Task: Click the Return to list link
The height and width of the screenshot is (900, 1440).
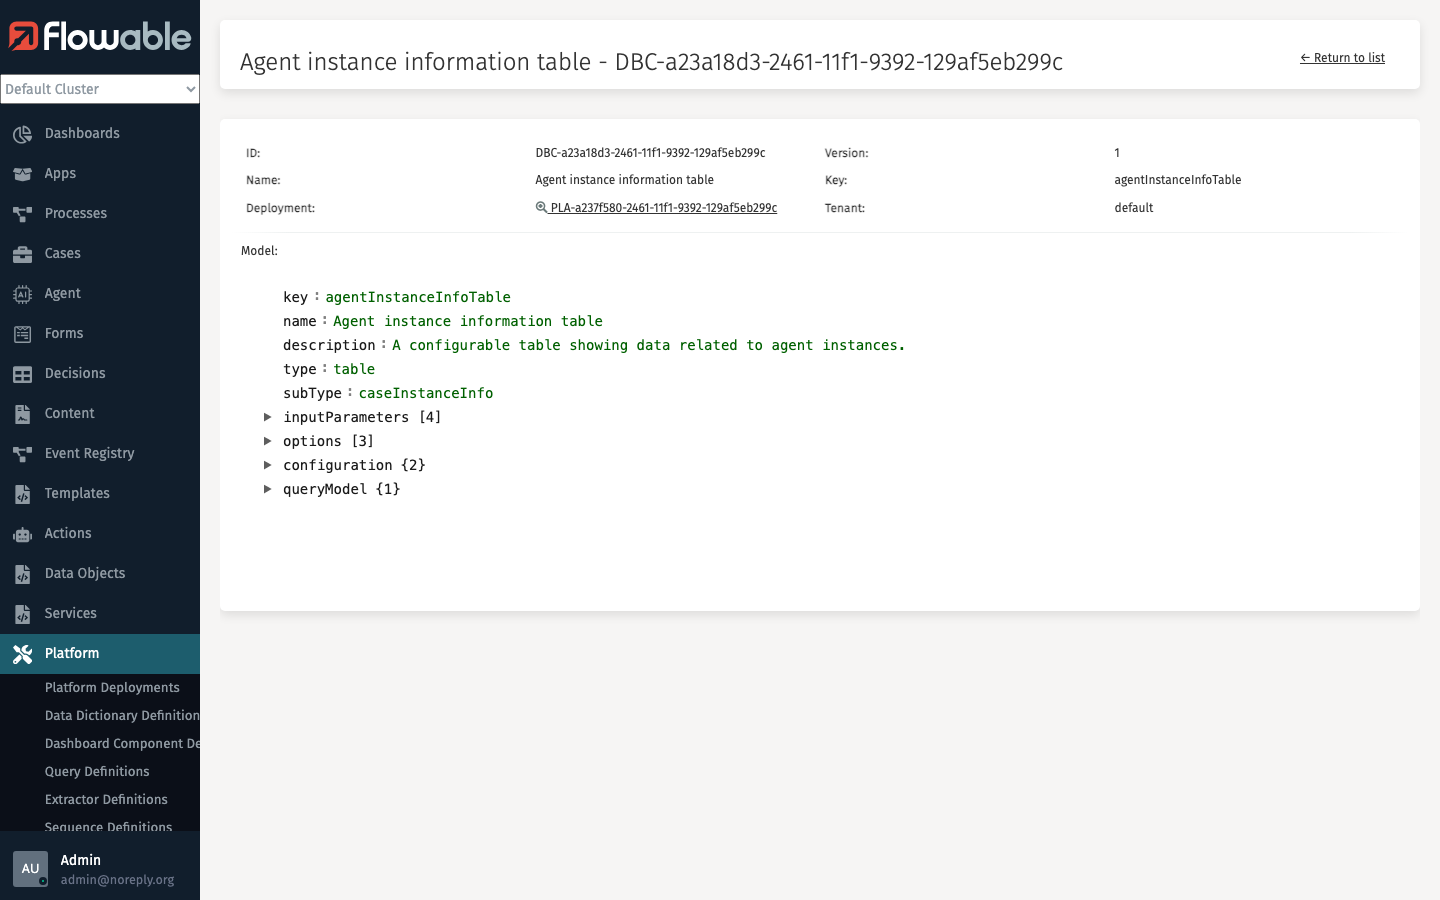Action: pos(1342,57)
